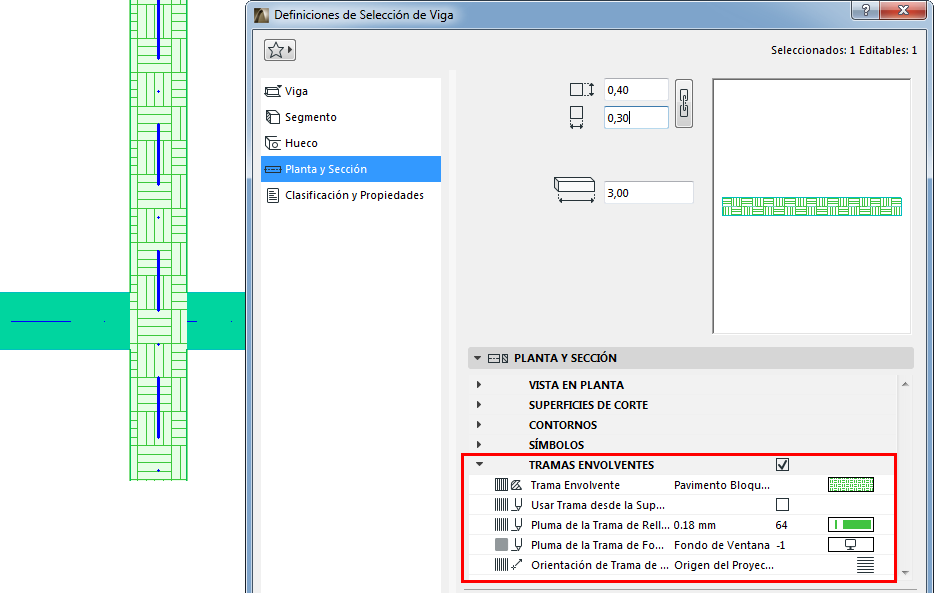This screenshot has height=593, width=934.
Task: Toggle the chain link proportions button
Action: [684, 104]
